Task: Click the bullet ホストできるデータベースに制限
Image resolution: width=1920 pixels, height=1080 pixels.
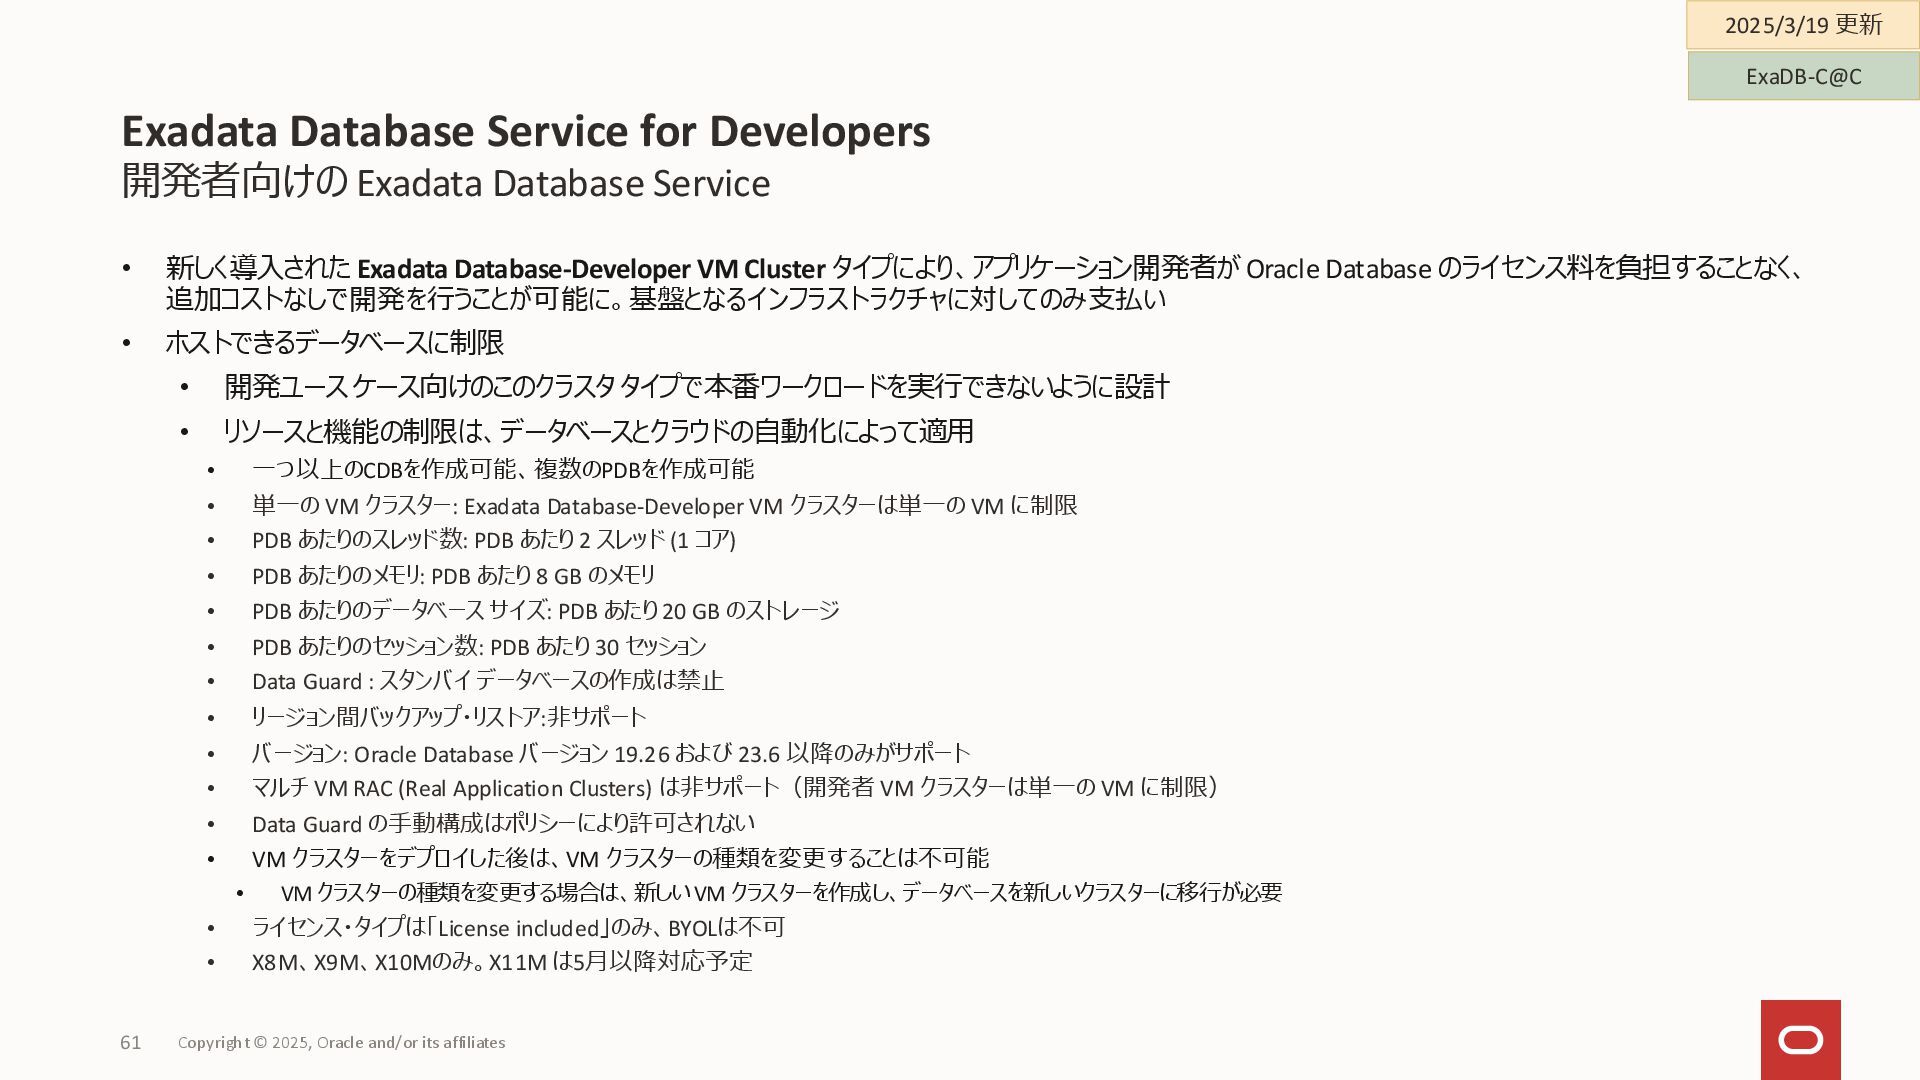Action: [x=334, y=343]
